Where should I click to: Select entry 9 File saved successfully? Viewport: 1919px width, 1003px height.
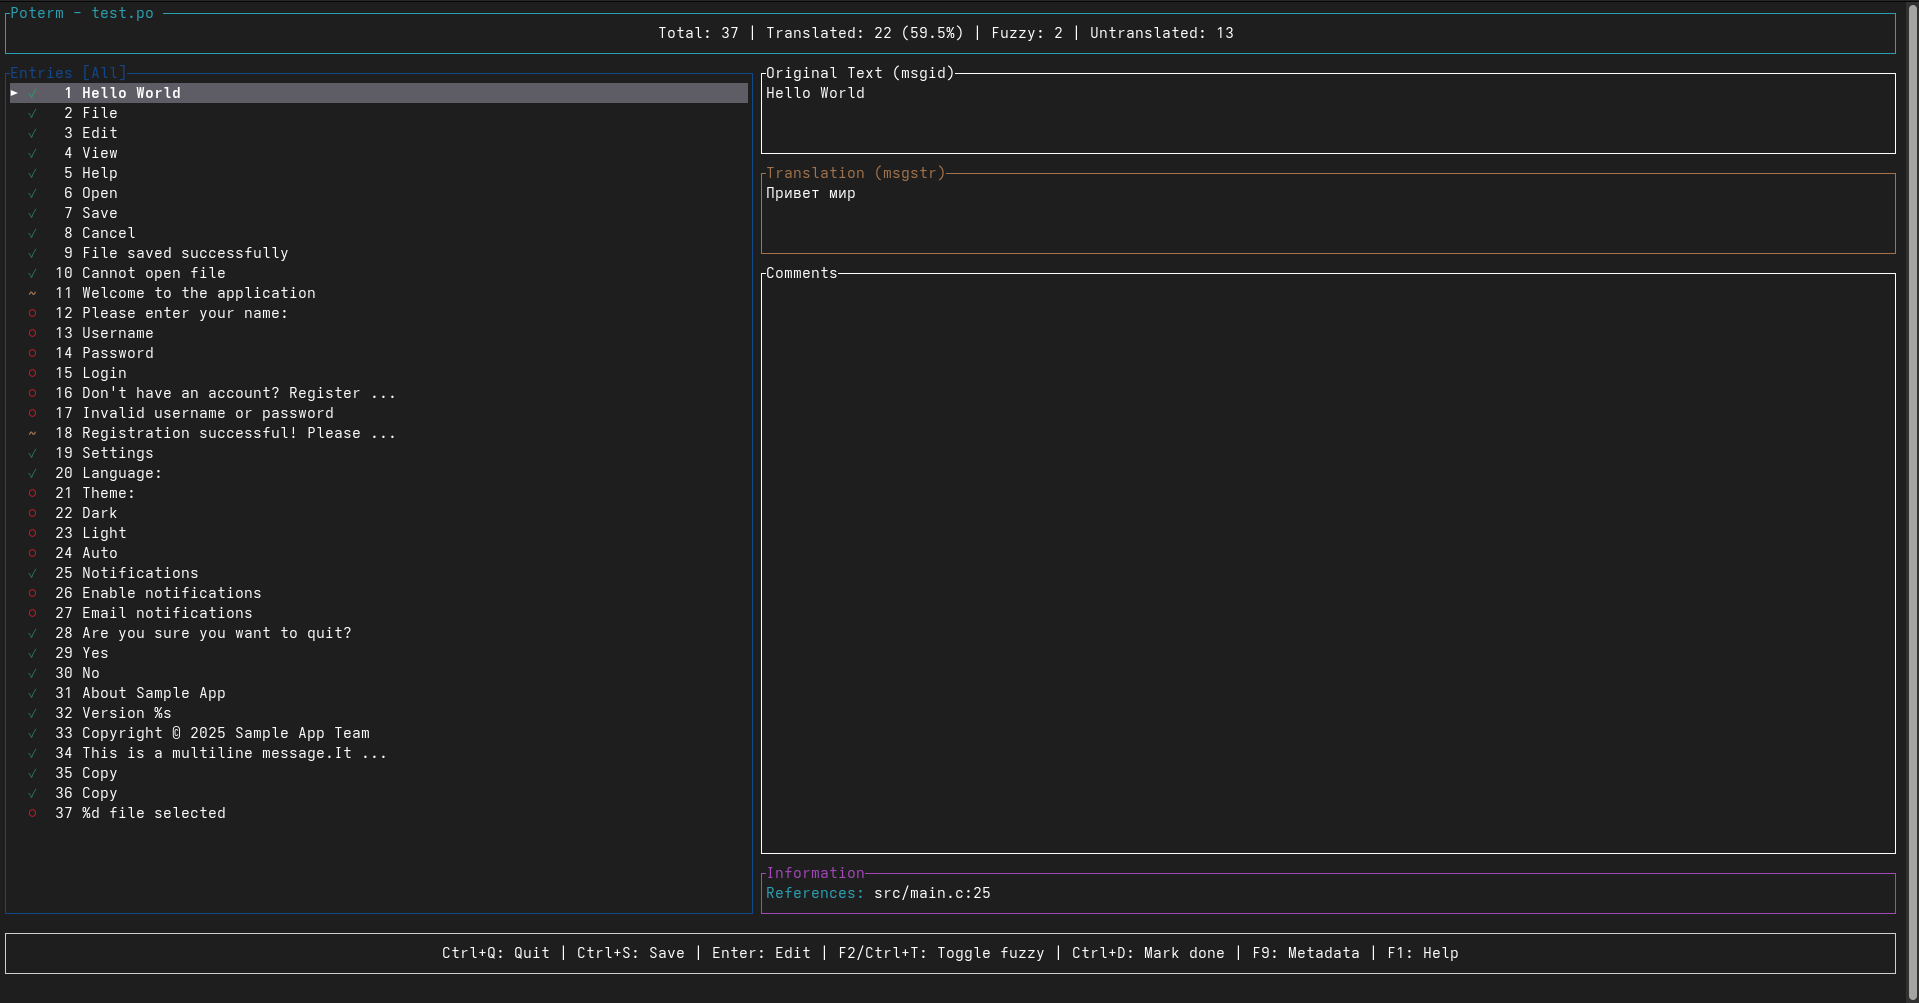(379, 253)
